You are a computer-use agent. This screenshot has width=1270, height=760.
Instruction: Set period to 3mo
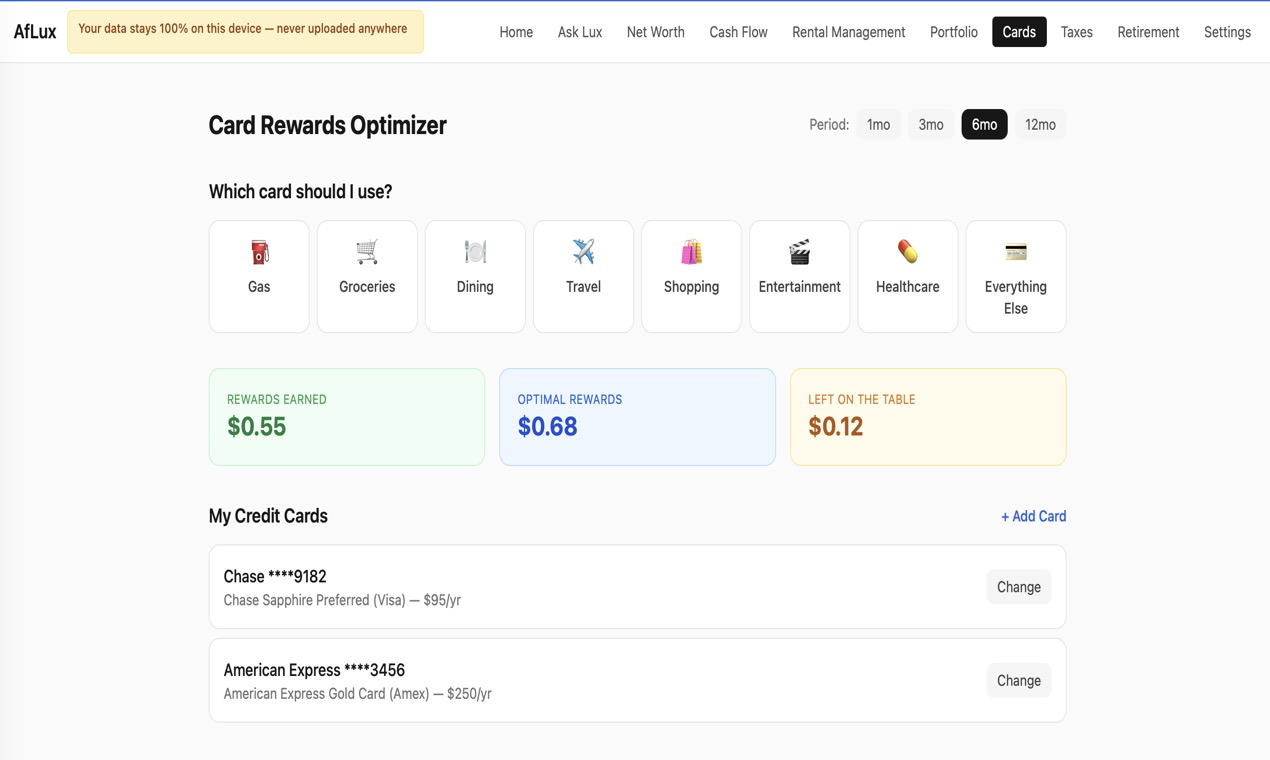pos(931,125)
